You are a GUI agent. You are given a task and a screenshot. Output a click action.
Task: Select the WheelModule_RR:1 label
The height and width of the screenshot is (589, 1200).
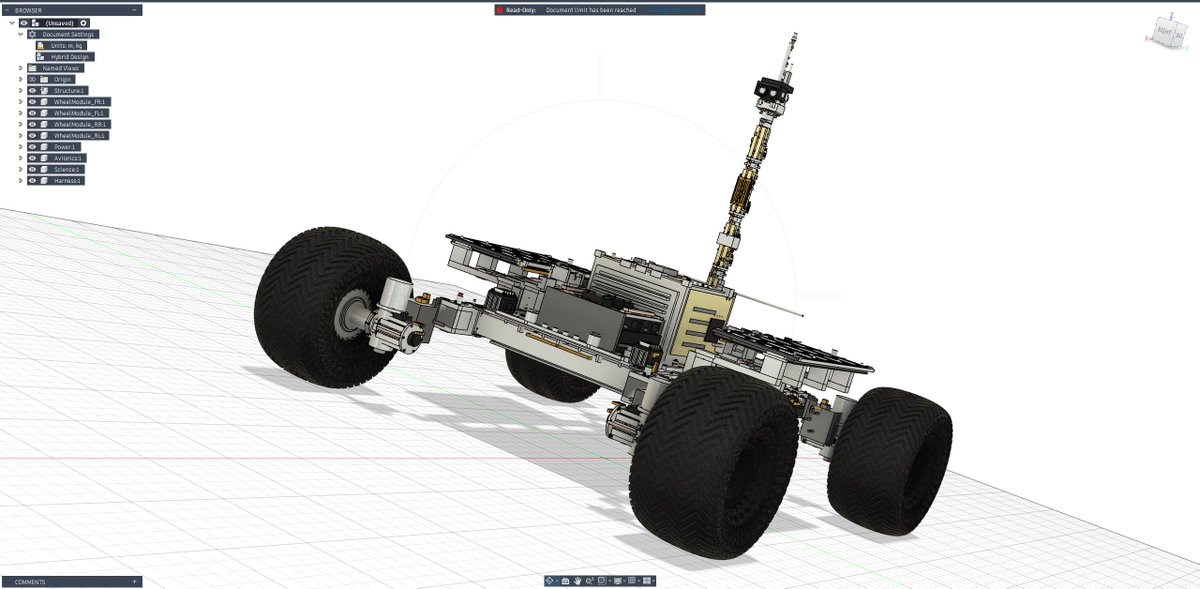[x=80, y=124]
